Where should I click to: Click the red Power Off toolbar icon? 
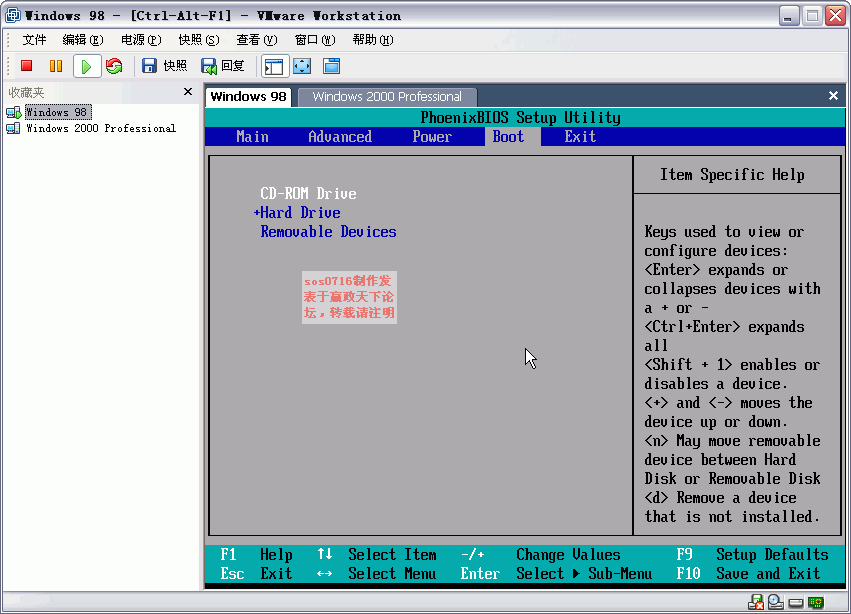[27, 66]
